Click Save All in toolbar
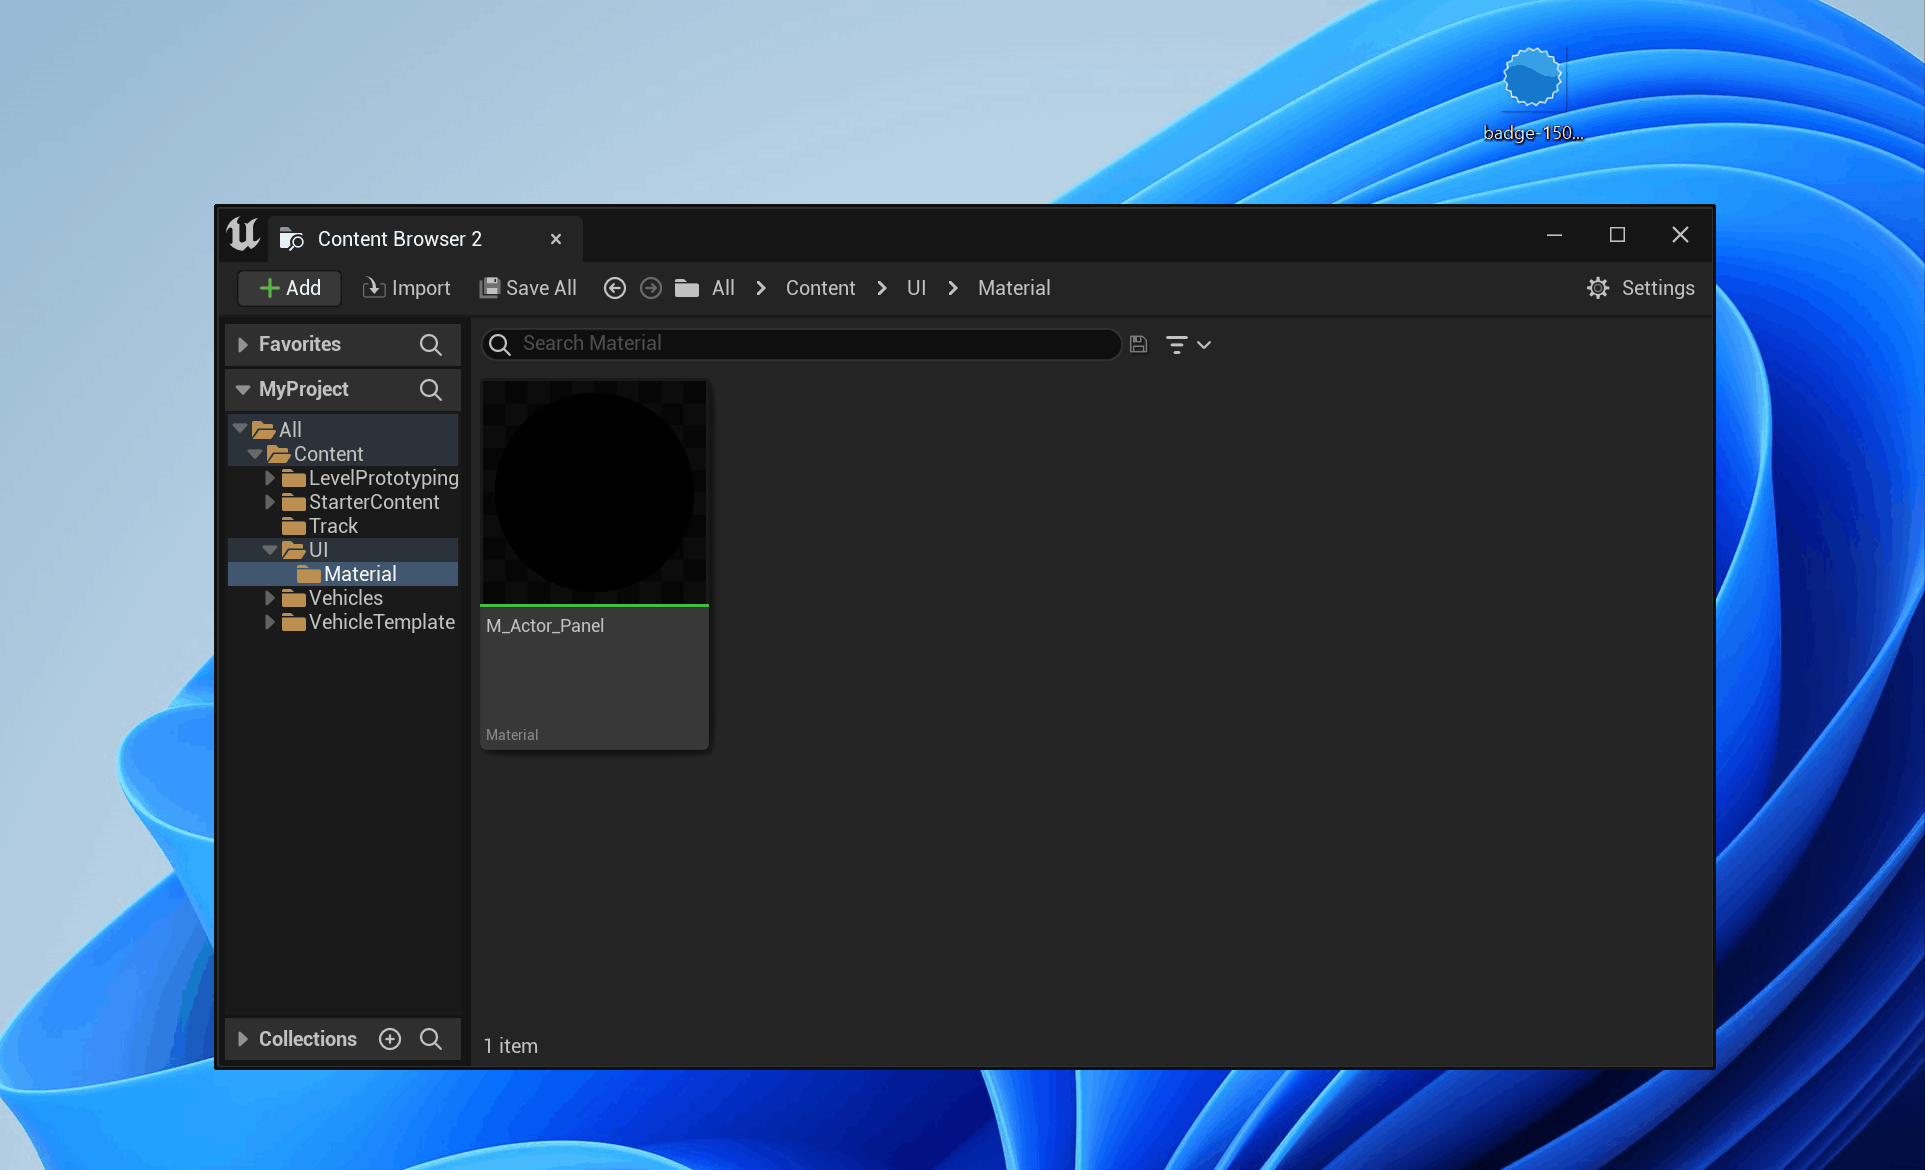The width and height of the screenshot is (1925, 1170). tap(528, 288)
